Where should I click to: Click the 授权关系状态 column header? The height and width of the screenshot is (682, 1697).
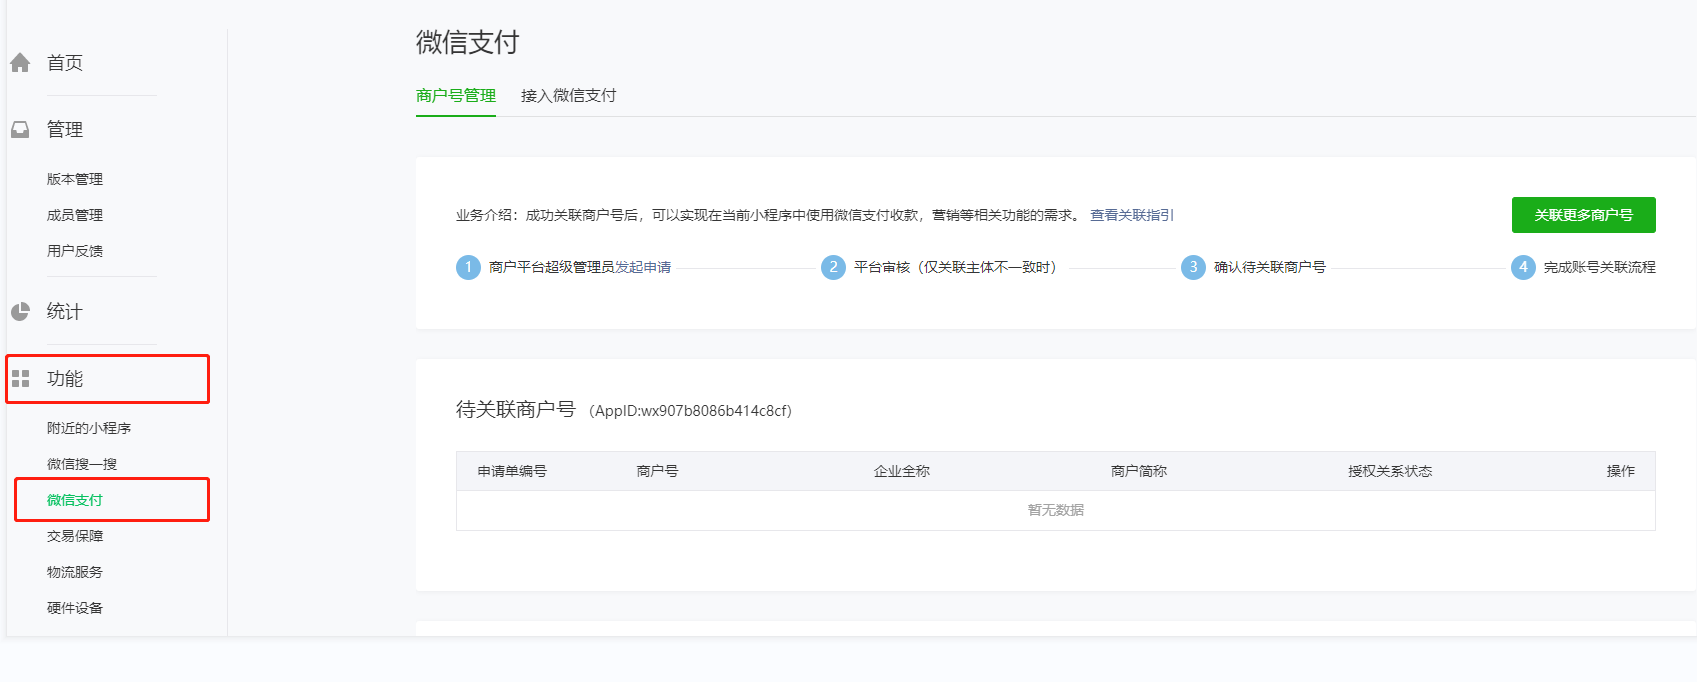tap(1390, 471)
